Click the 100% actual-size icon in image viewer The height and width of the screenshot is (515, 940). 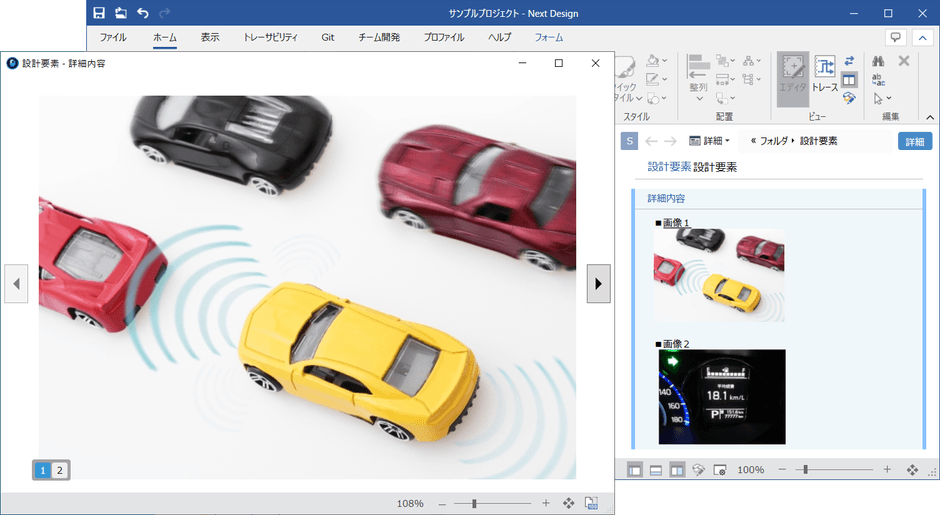[591, 503]
